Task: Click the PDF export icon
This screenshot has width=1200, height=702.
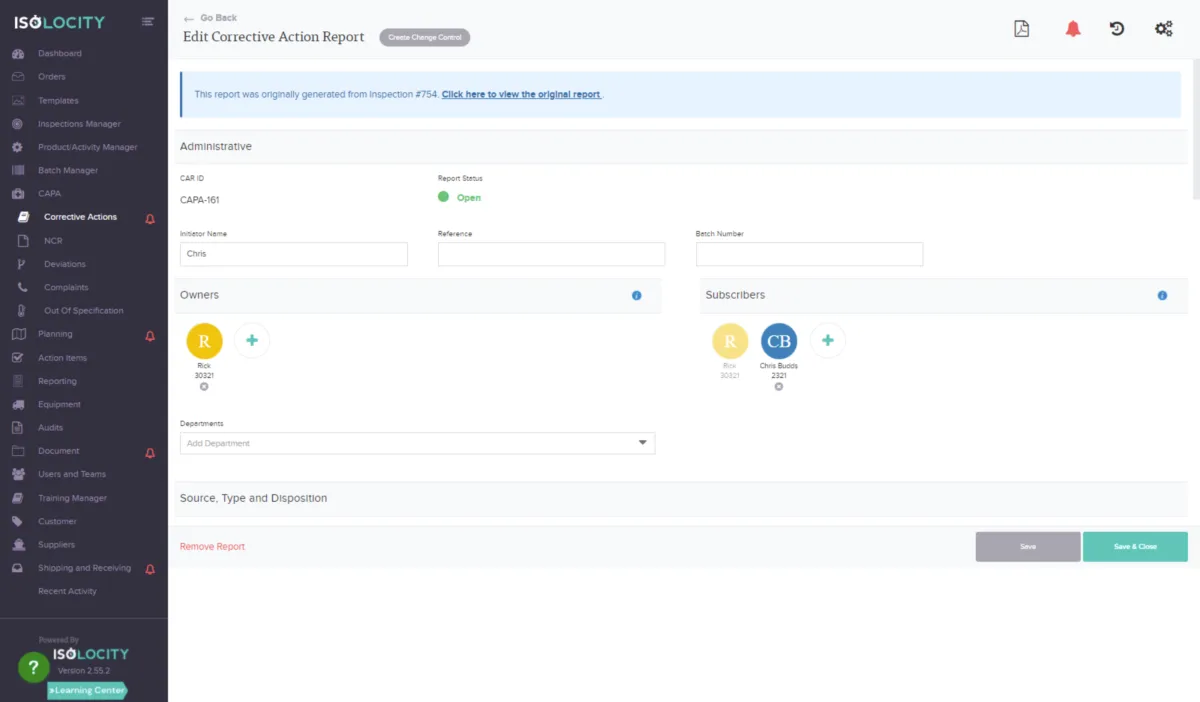Action: tap(1021, 29)
